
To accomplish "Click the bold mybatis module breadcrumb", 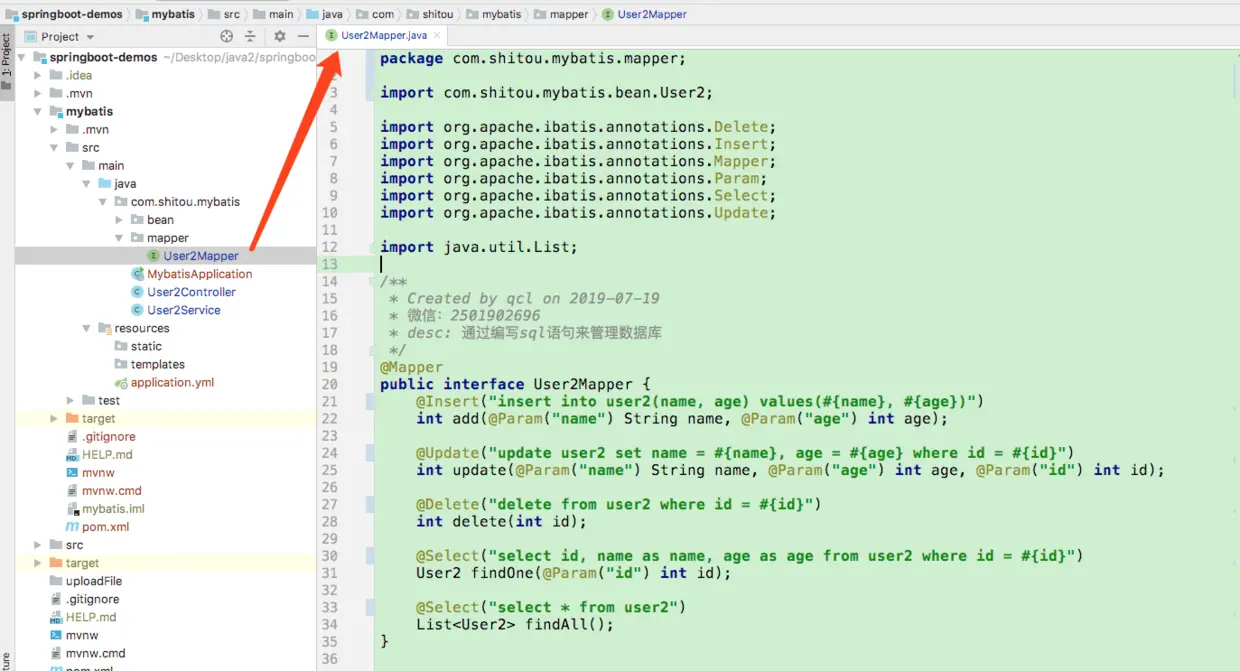I will 164,14.
